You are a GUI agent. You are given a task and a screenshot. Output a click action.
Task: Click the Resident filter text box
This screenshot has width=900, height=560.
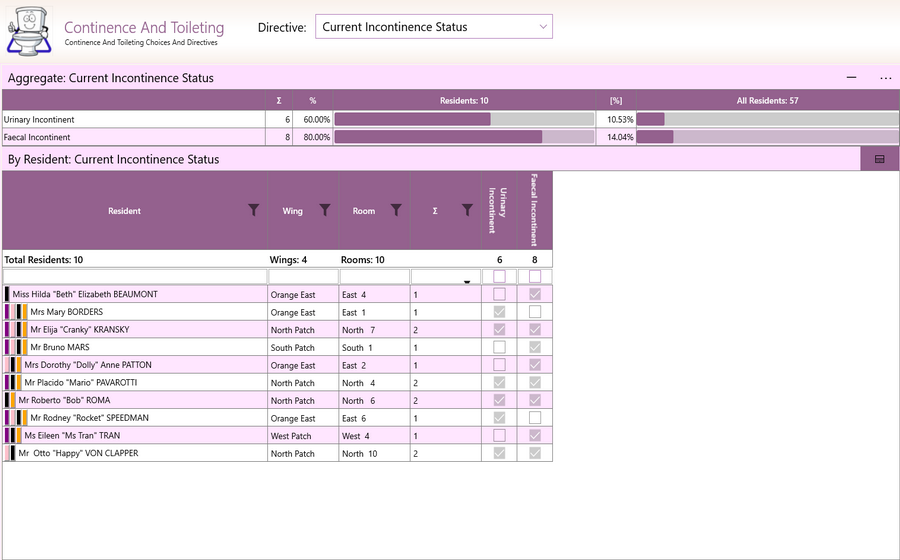point(135,277)
